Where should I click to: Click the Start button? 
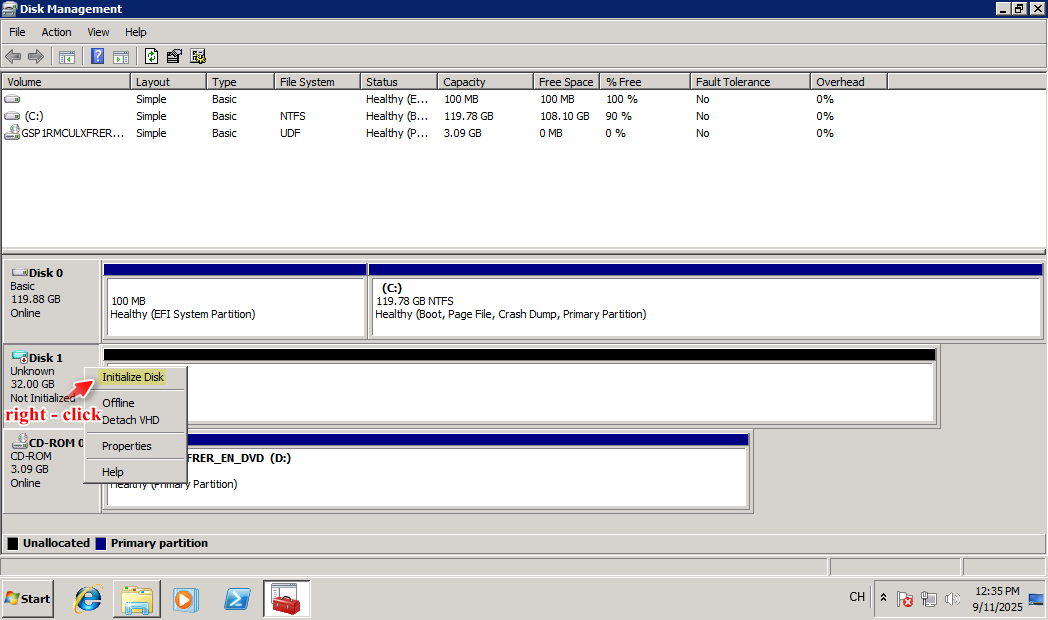[x=28, y=599]
